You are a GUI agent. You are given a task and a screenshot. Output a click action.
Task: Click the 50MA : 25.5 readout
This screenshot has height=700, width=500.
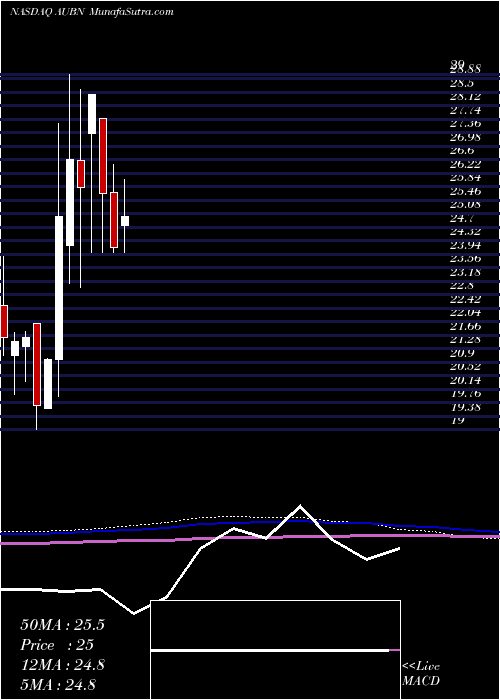click(62, 625)
